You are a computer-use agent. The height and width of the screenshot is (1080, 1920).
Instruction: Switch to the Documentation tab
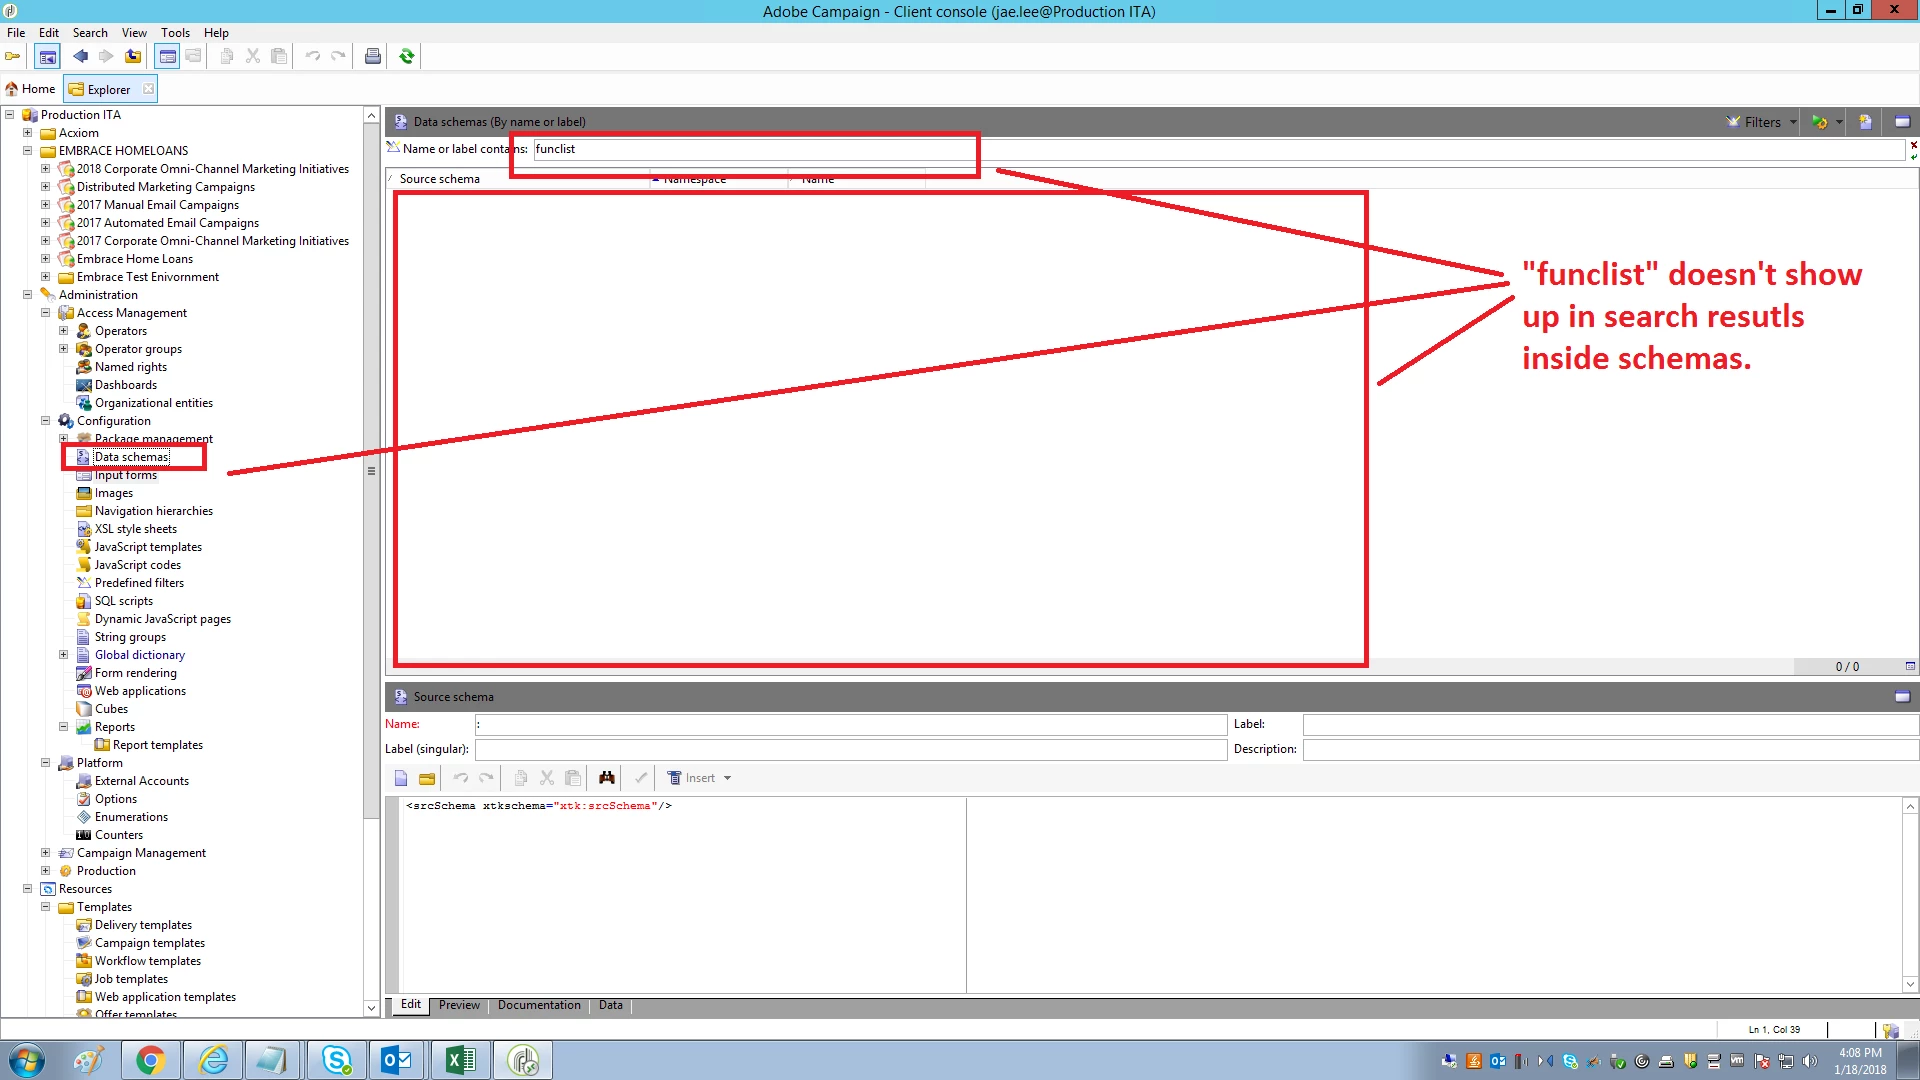click(539, 1005)
